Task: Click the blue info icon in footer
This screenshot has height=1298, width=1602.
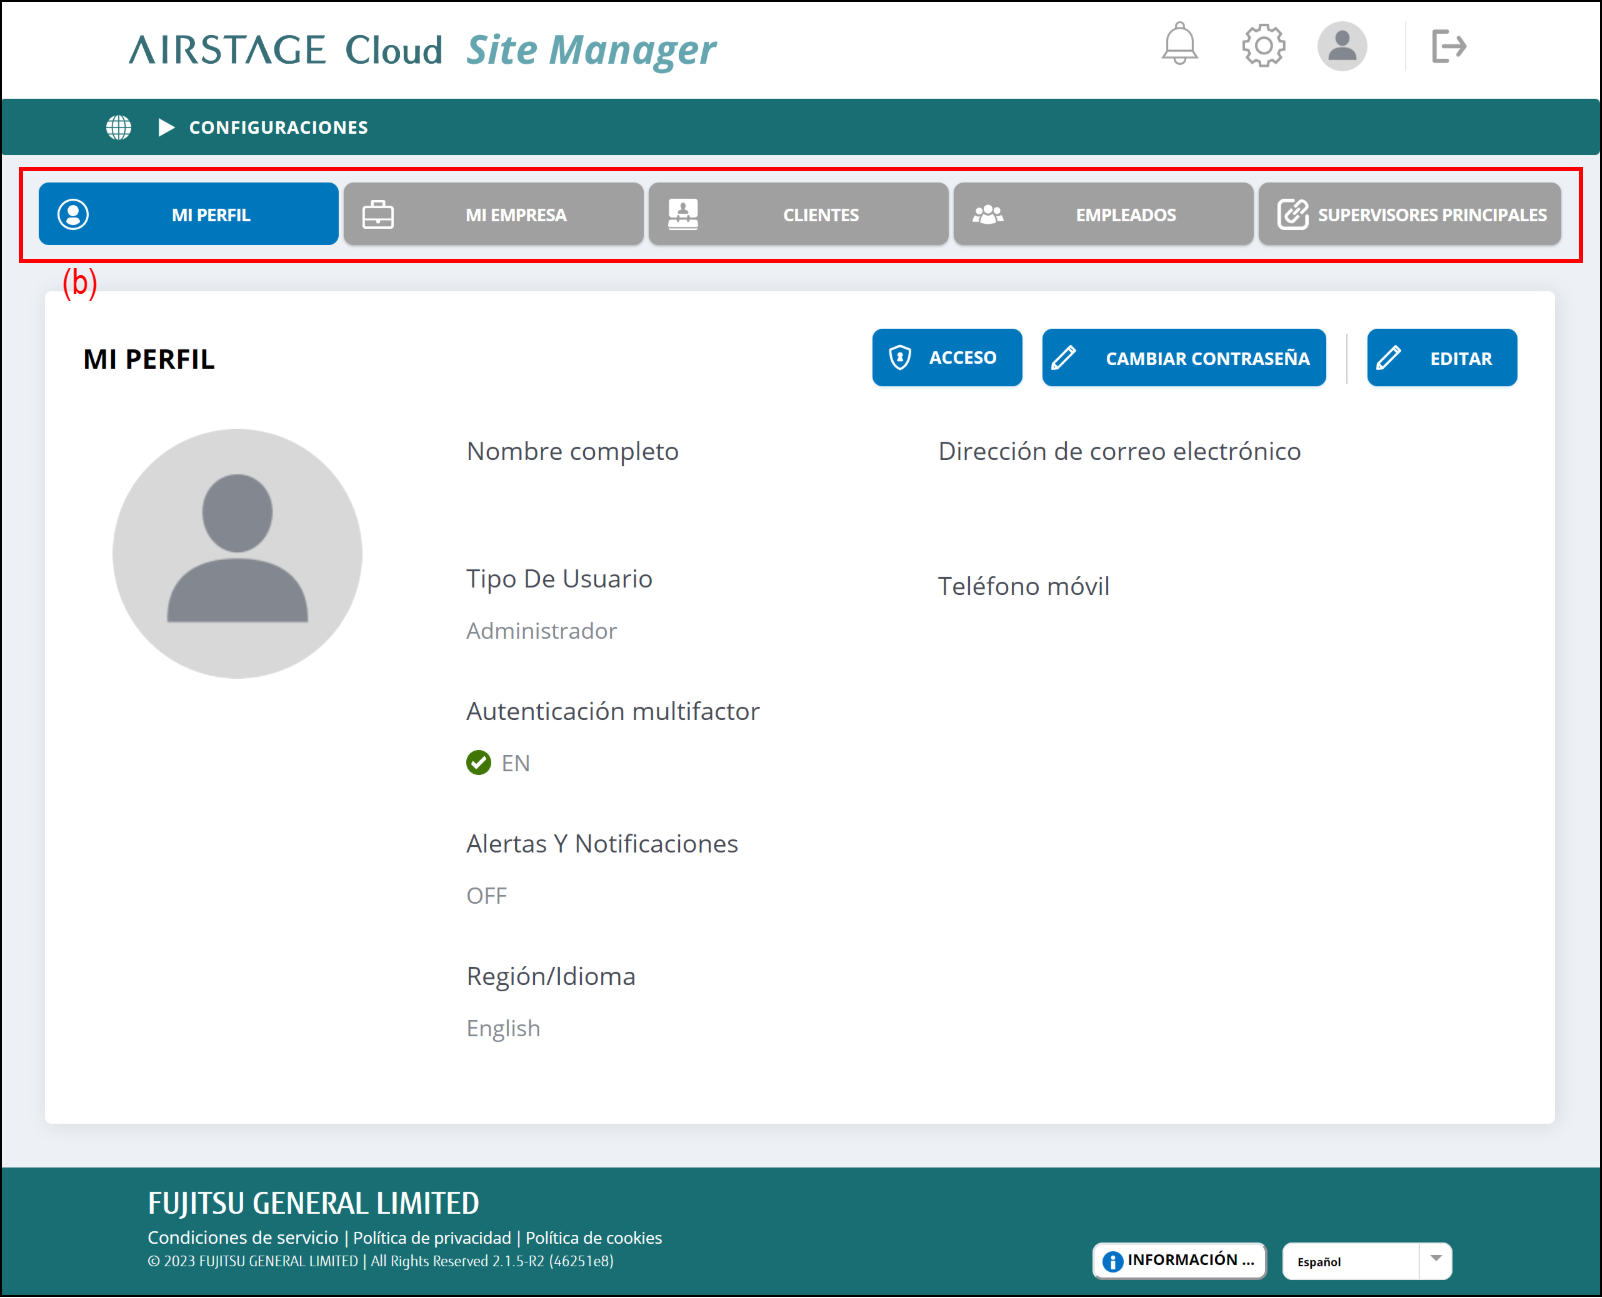Action: click(x=1112, y=1262)
